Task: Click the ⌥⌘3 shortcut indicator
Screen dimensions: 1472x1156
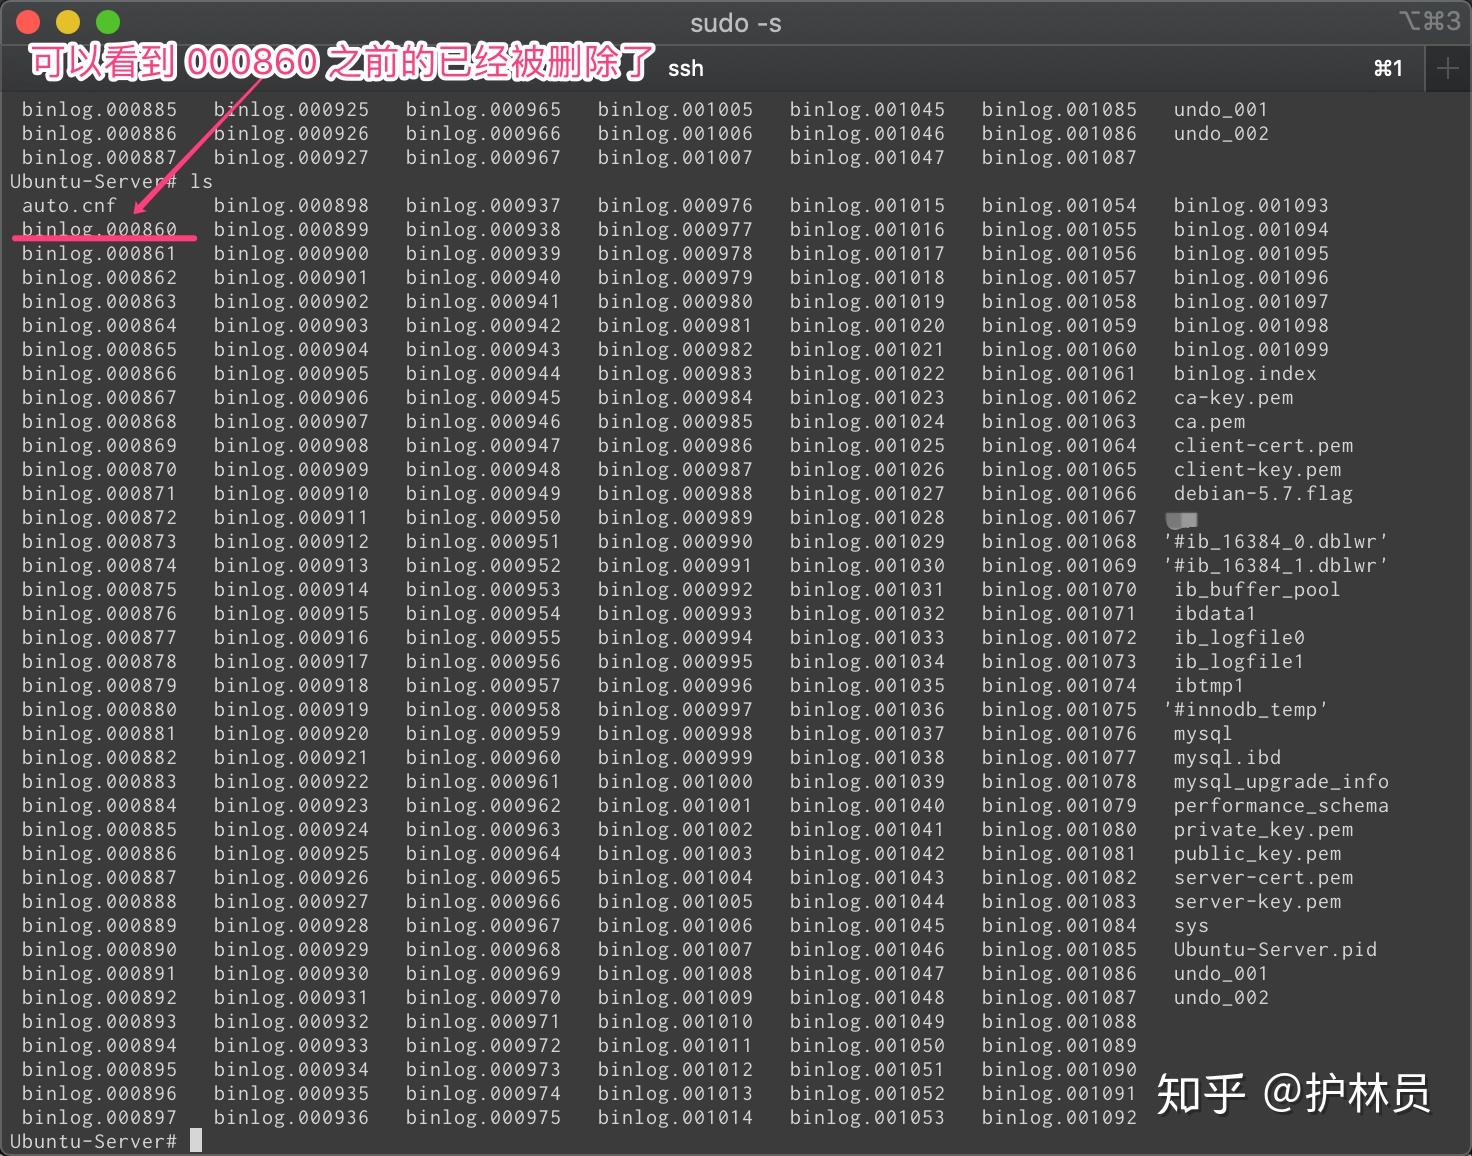Action: pos(1432,21)
